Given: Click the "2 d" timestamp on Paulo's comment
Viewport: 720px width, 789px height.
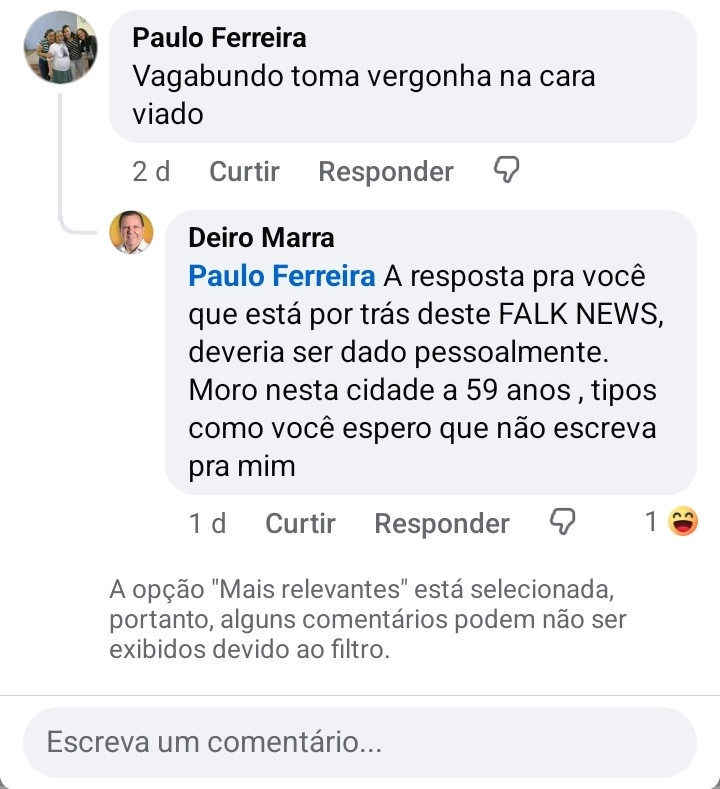Looking at the screenshot, I should pyautogui.click(x=151, y=172).
